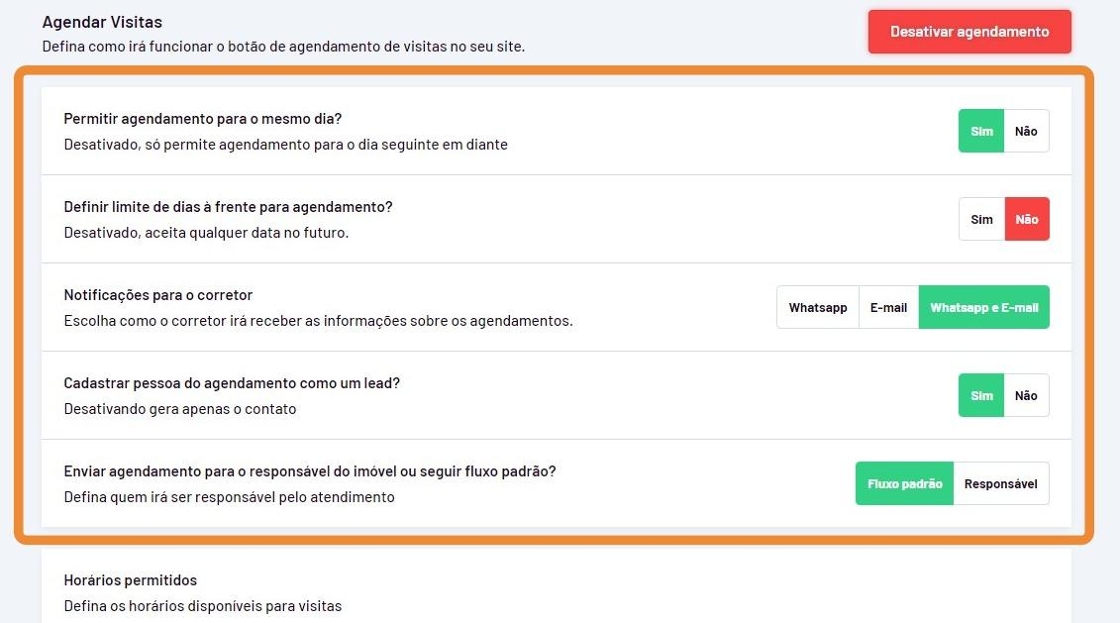Choose the Fluxo padrão option
Viewport: 1120px width, 623px height.
coord(904,483)
